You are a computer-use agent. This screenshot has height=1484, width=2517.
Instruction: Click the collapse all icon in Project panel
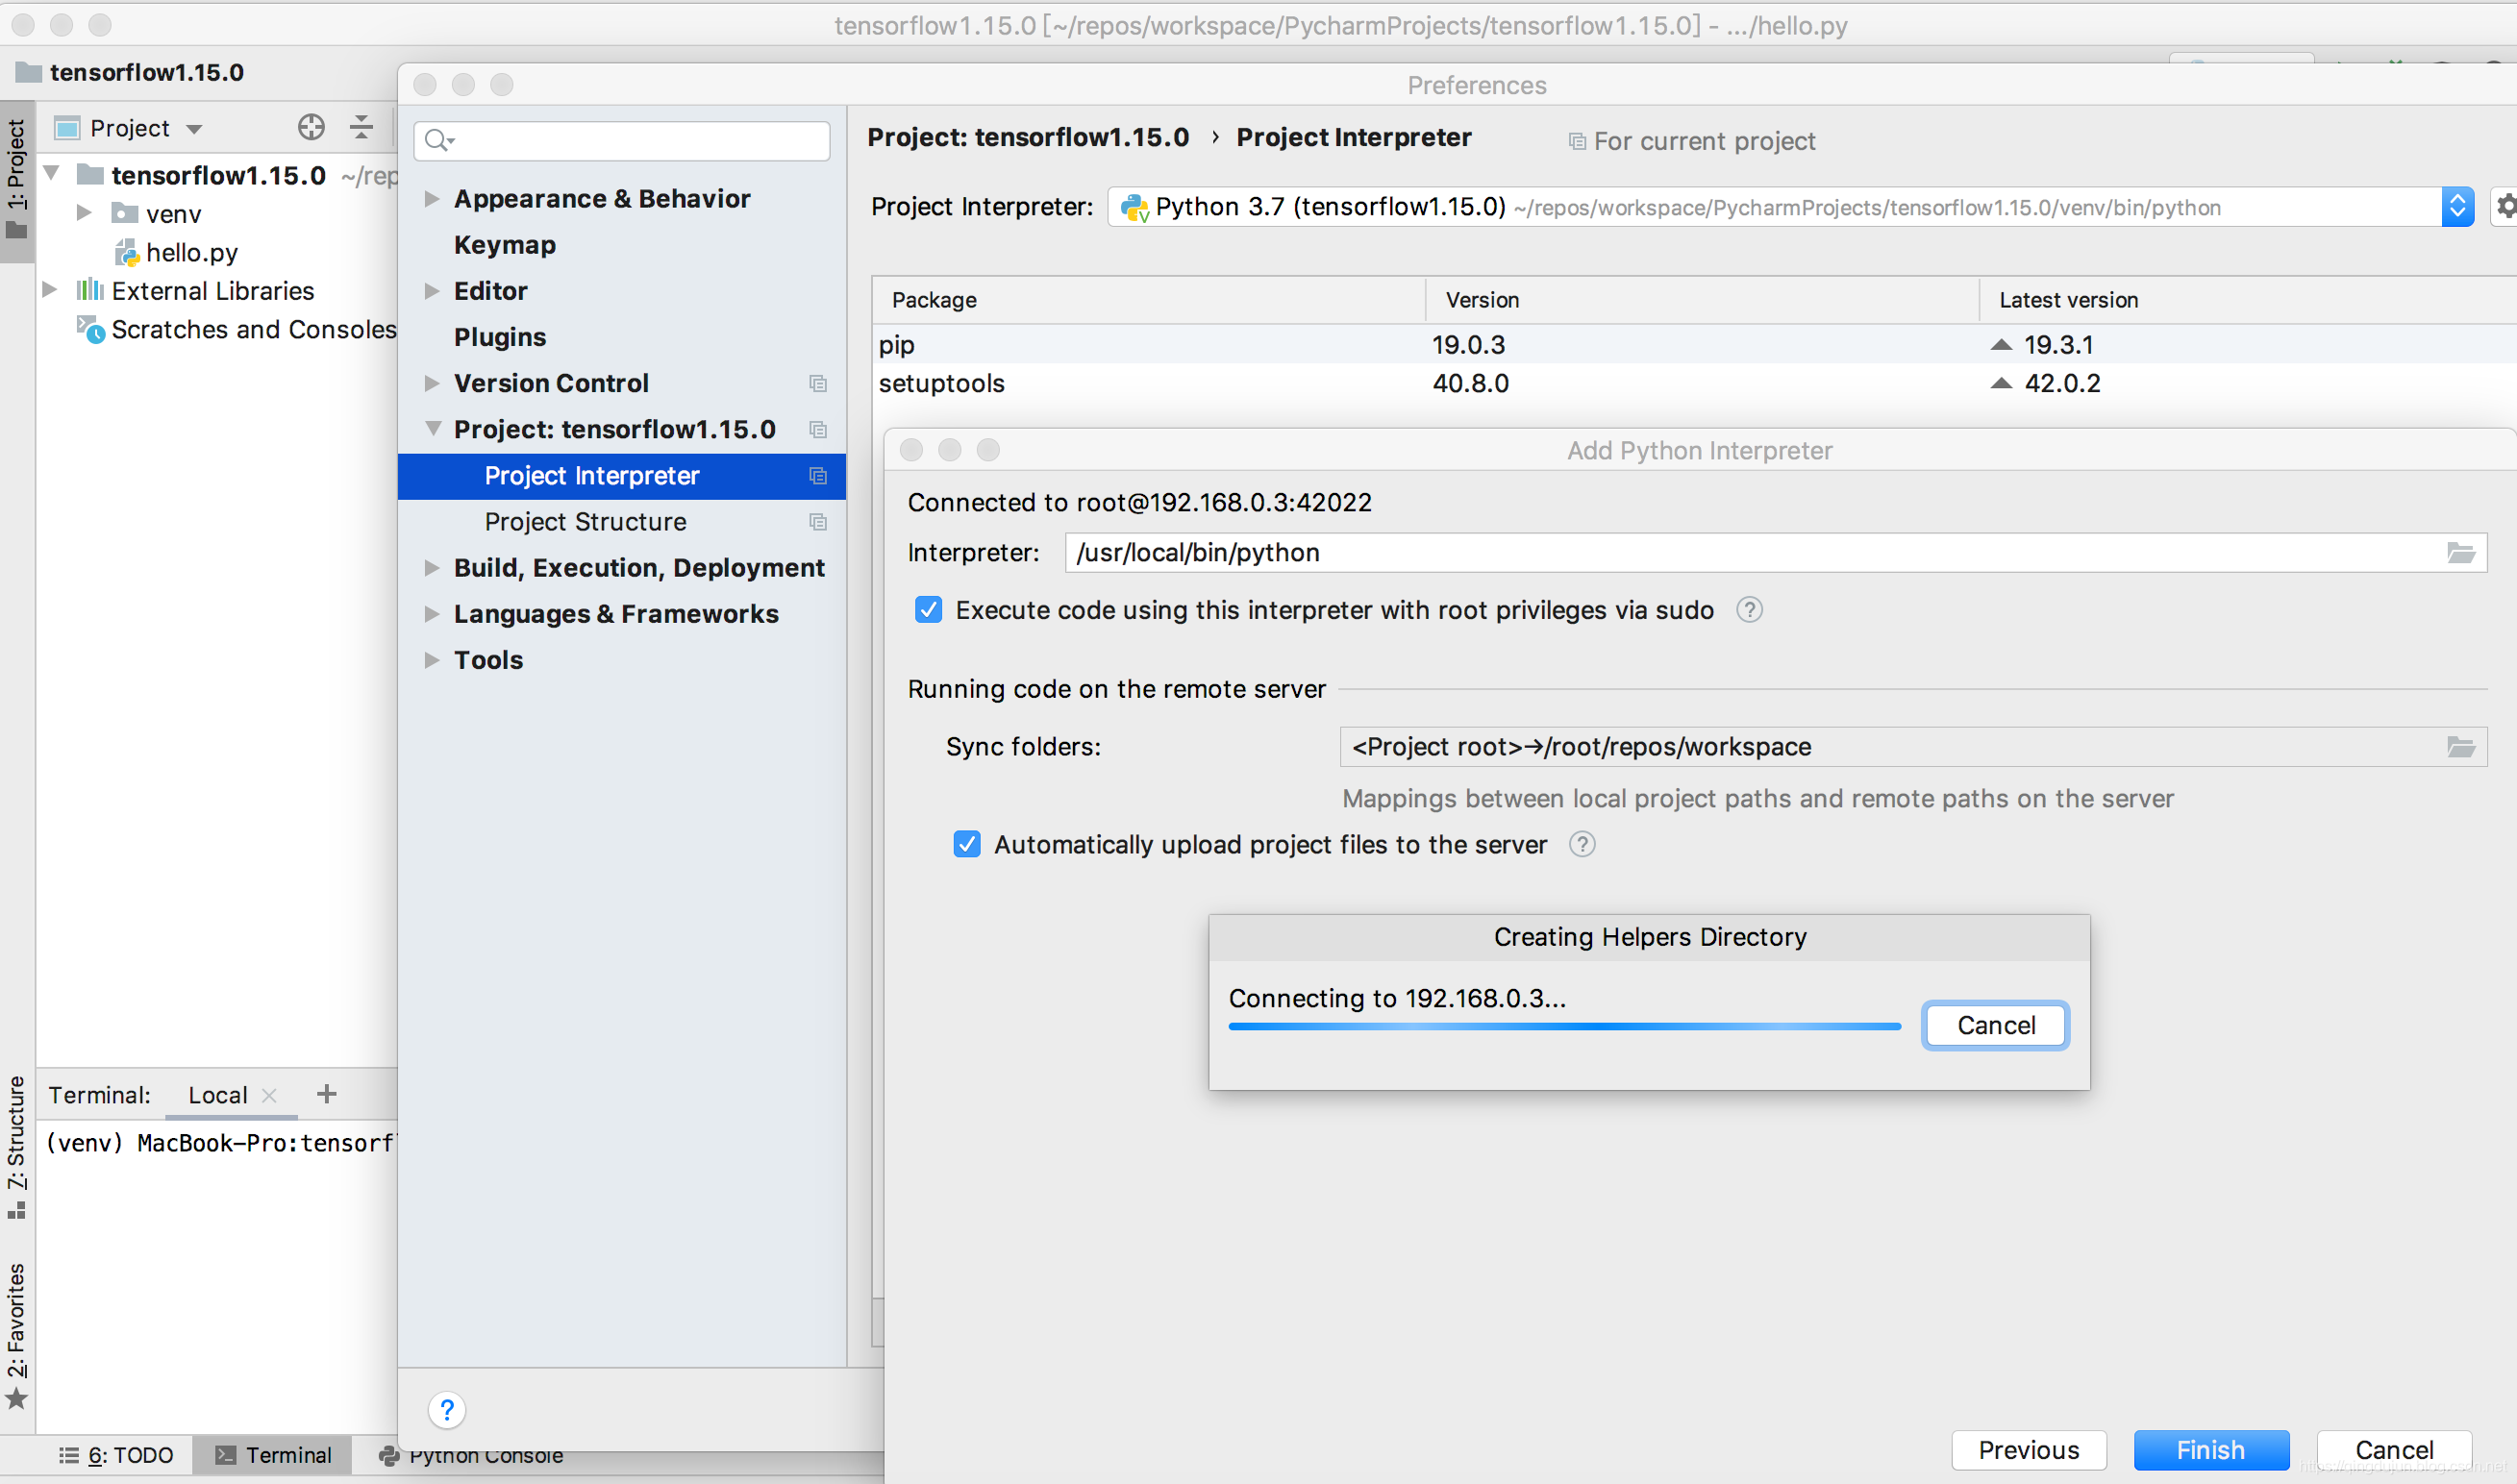click(361, 127)
